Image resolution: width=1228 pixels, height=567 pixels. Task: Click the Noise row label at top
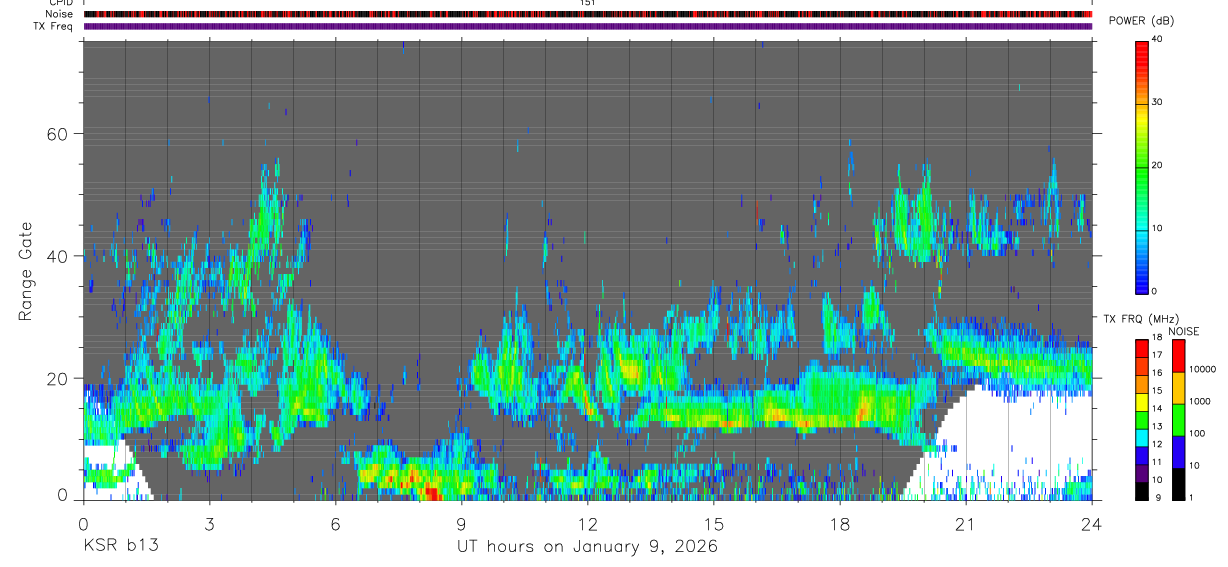point(61,14)
